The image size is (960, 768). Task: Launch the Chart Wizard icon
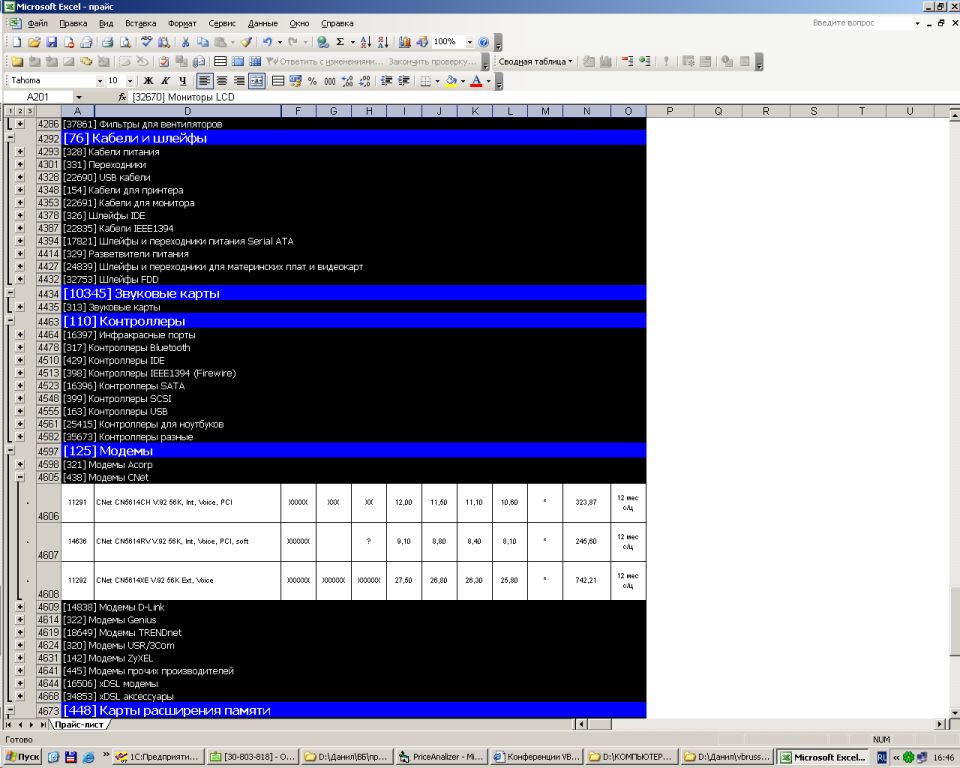pos(404,42)
